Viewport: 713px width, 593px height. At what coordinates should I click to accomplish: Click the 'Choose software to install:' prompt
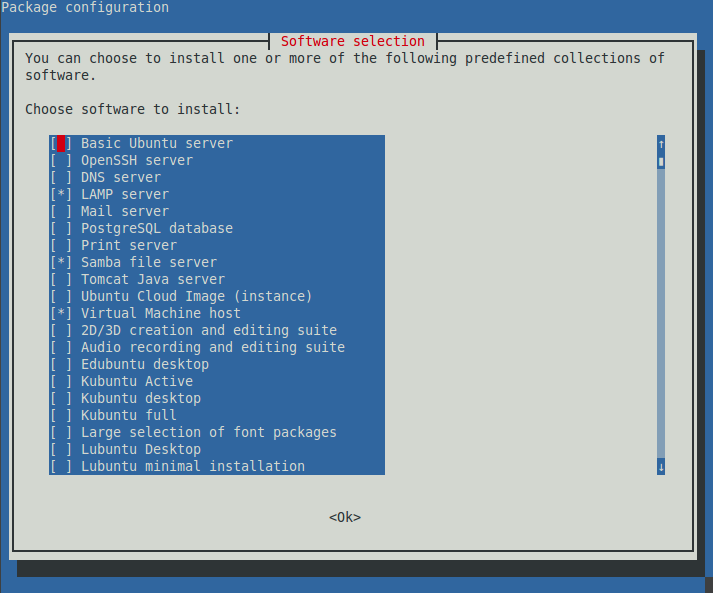(x=132, y=109)
